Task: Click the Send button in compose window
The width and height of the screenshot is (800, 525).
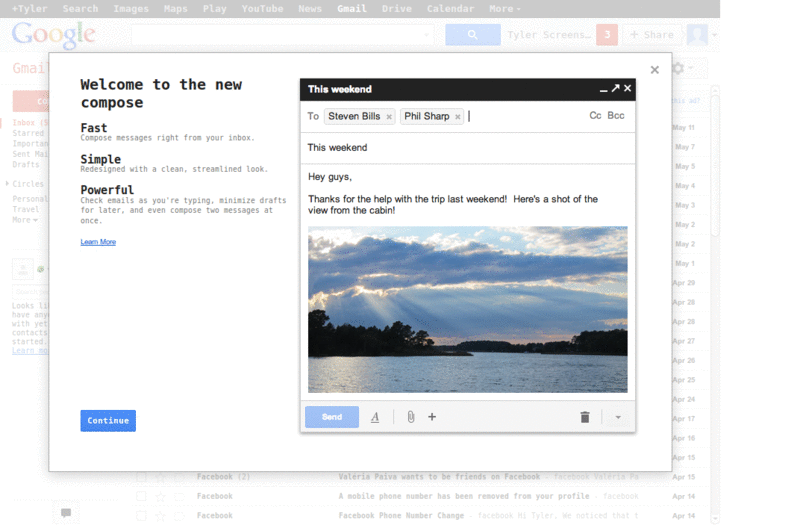Action: (x=332, y=417)
